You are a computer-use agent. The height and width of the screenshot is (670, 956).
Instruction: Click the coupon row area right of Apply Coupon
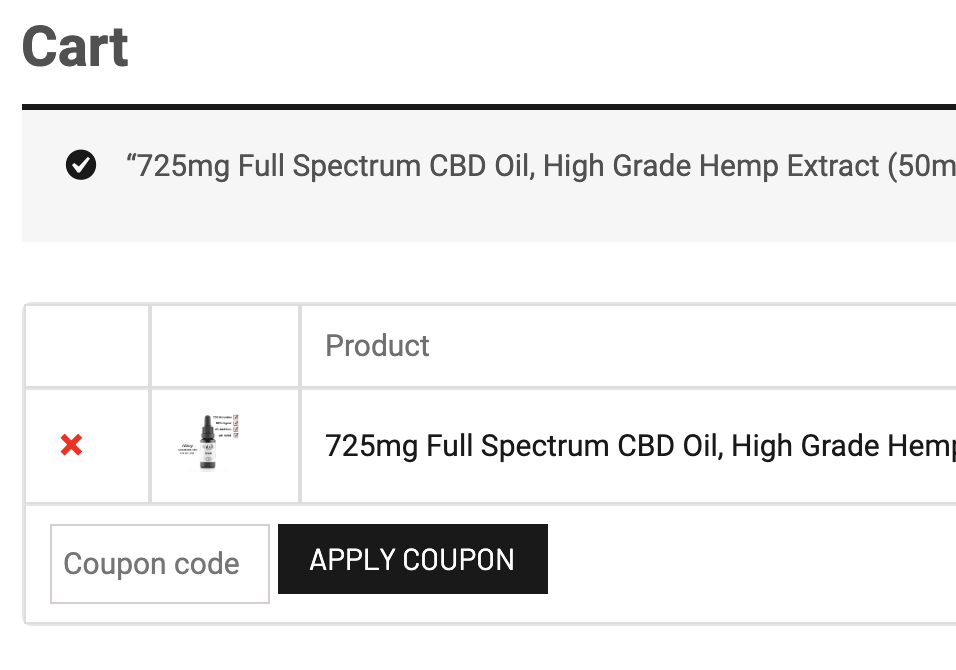click(750, 564)
